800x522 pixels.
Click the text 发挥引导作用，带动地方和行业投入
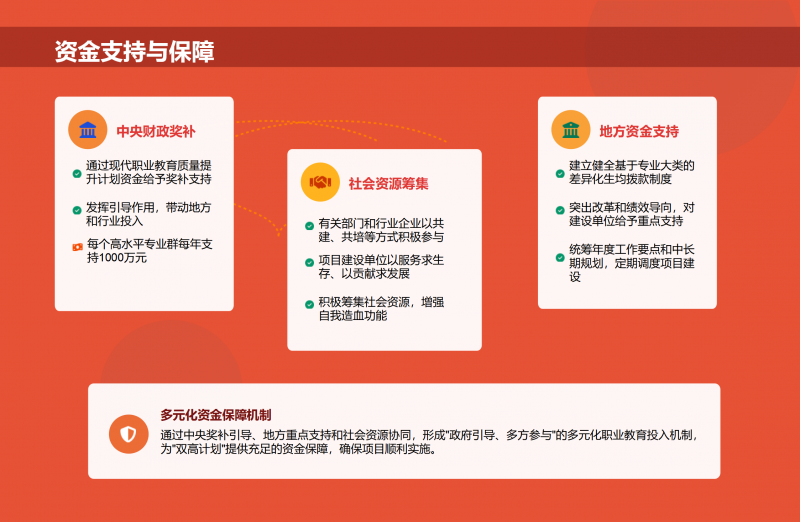(x=148, y=214)
